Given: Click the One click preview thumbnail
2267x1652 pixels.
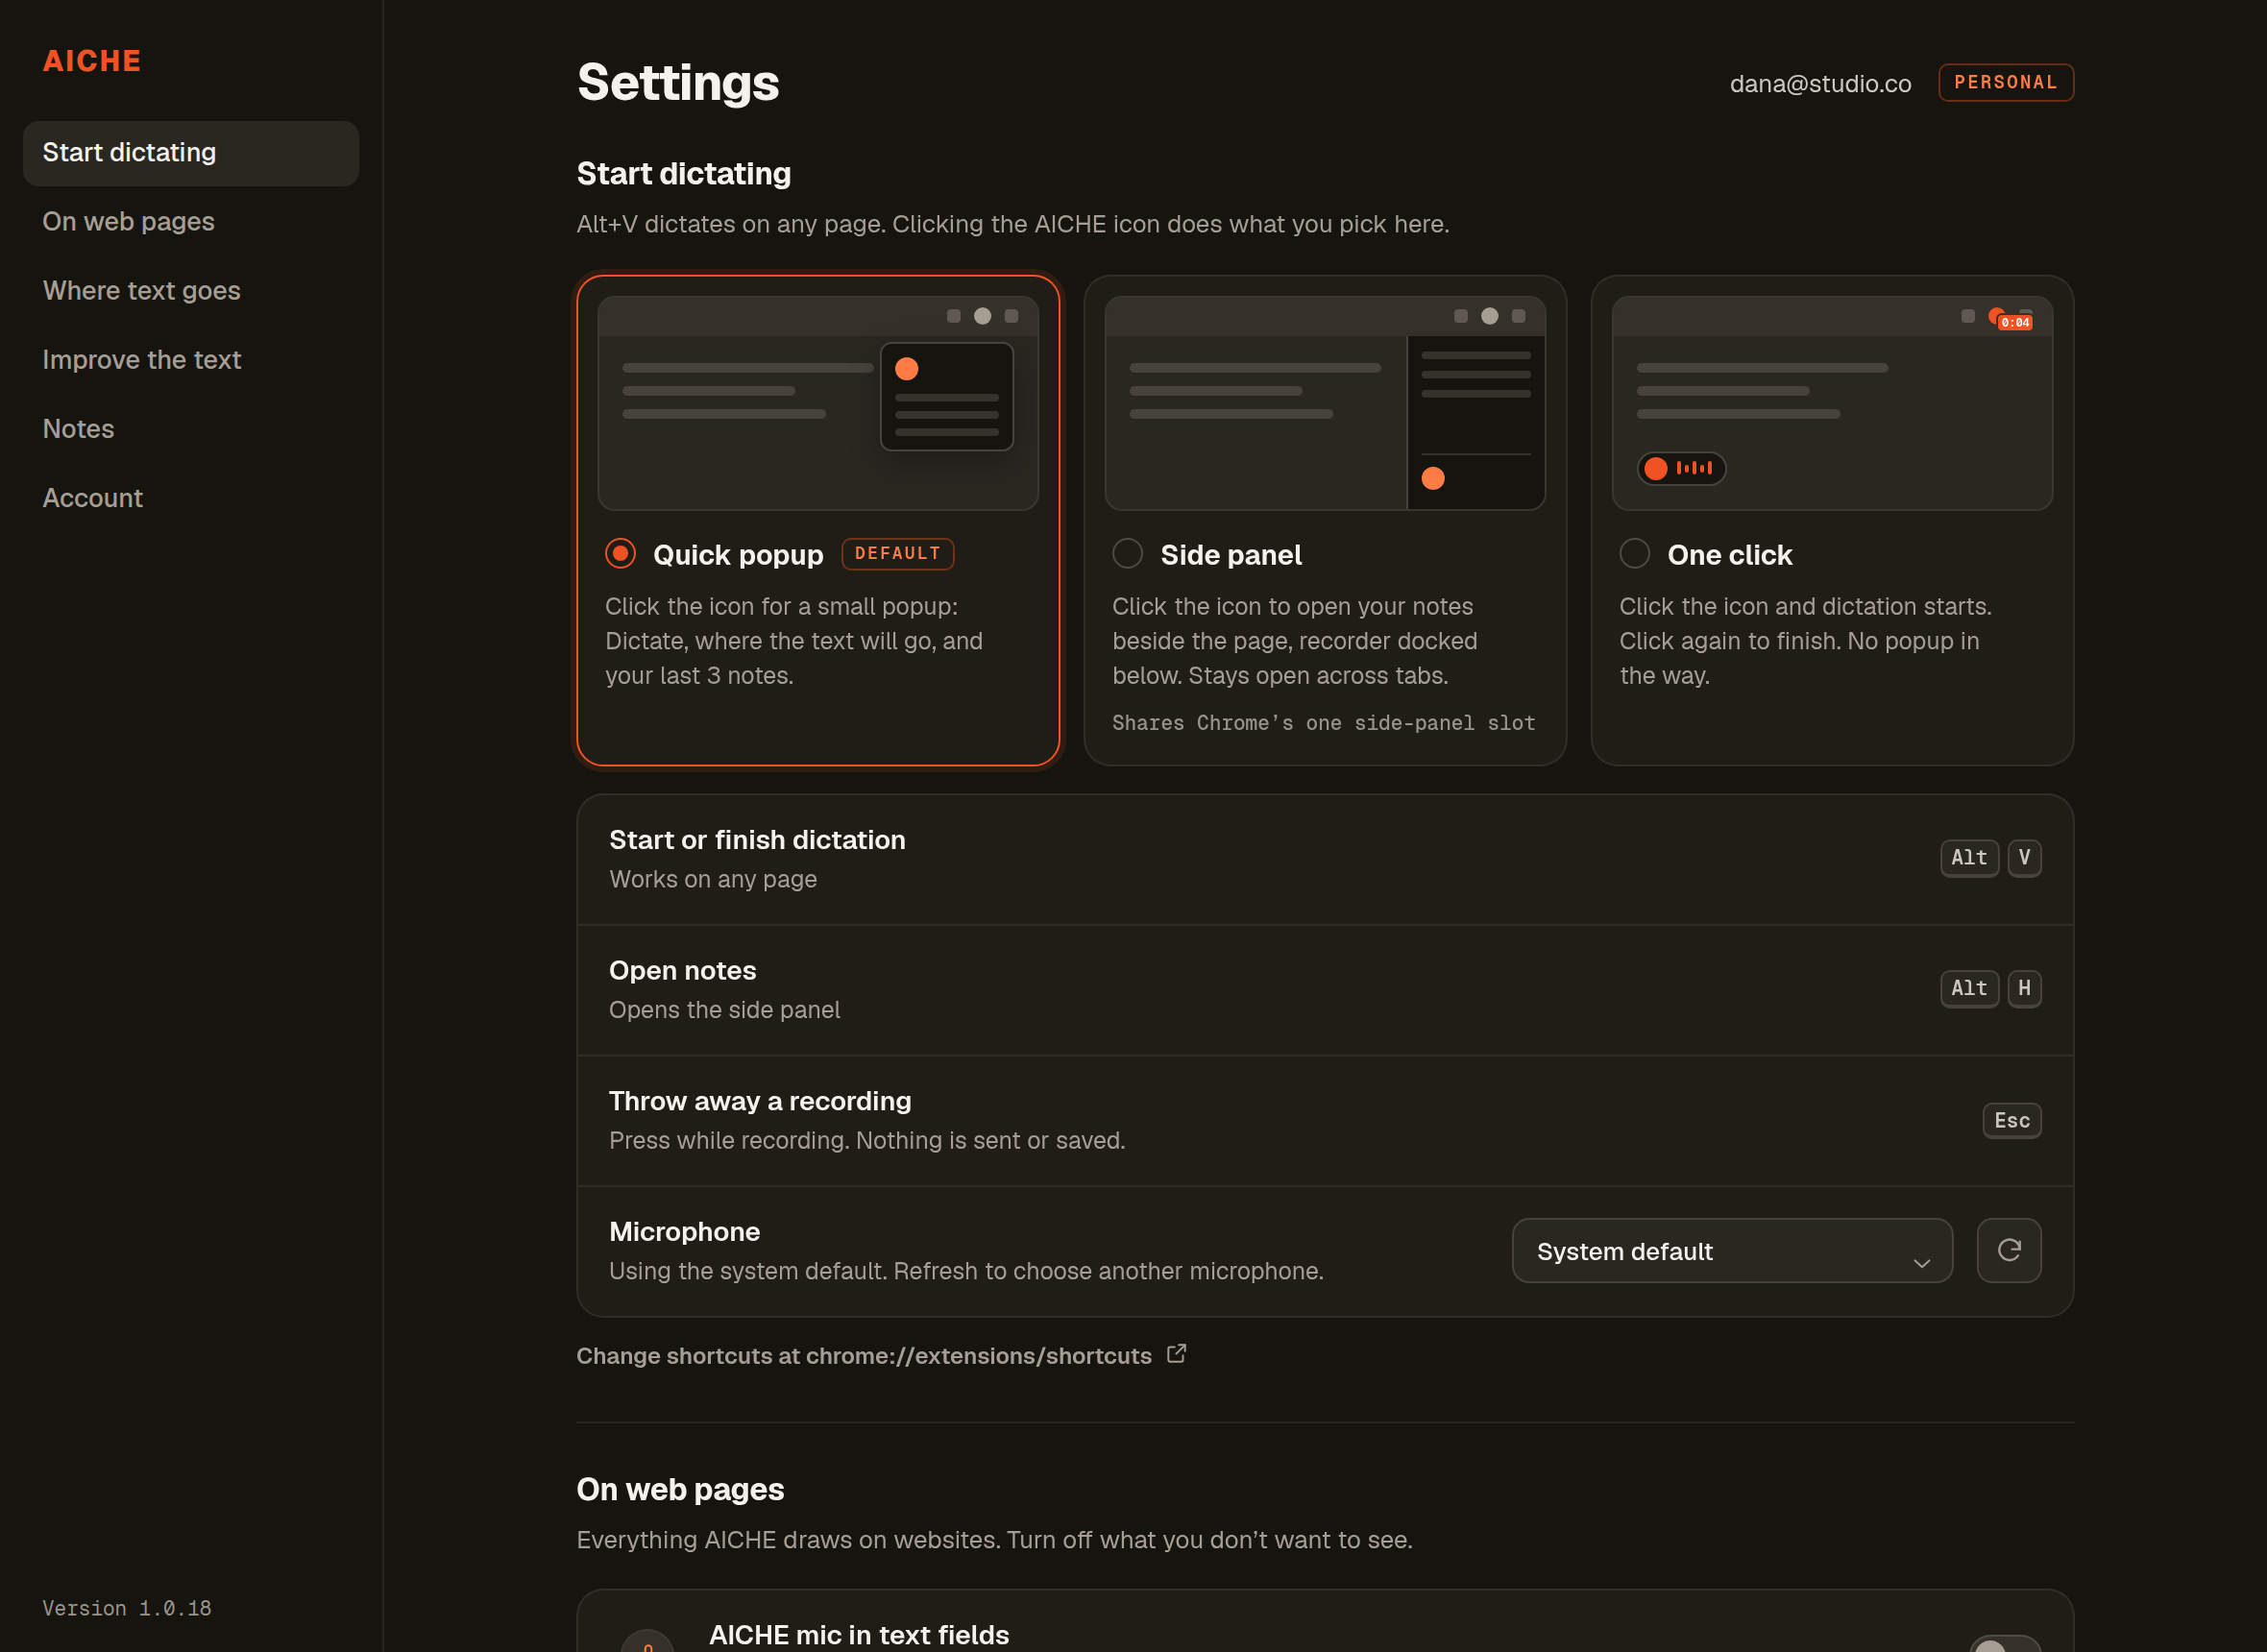Looking at the screenshot, I should point(1832,403).
